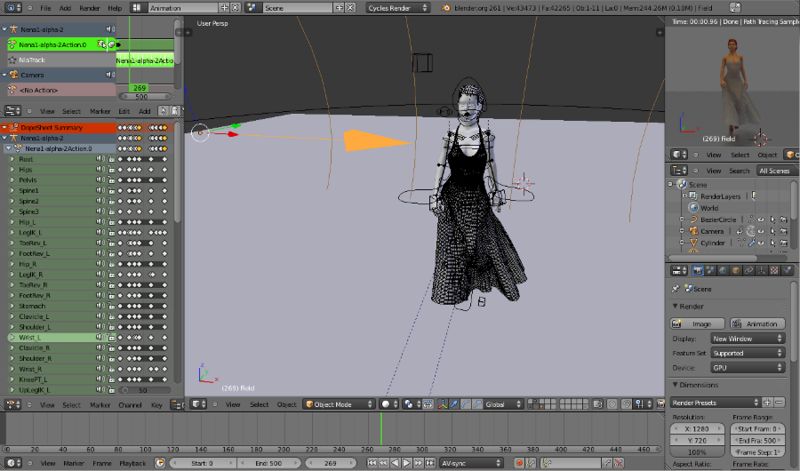Click the Cylinder object icon in outliner
This screenshot has height=471, width=800.
point(692,243)
